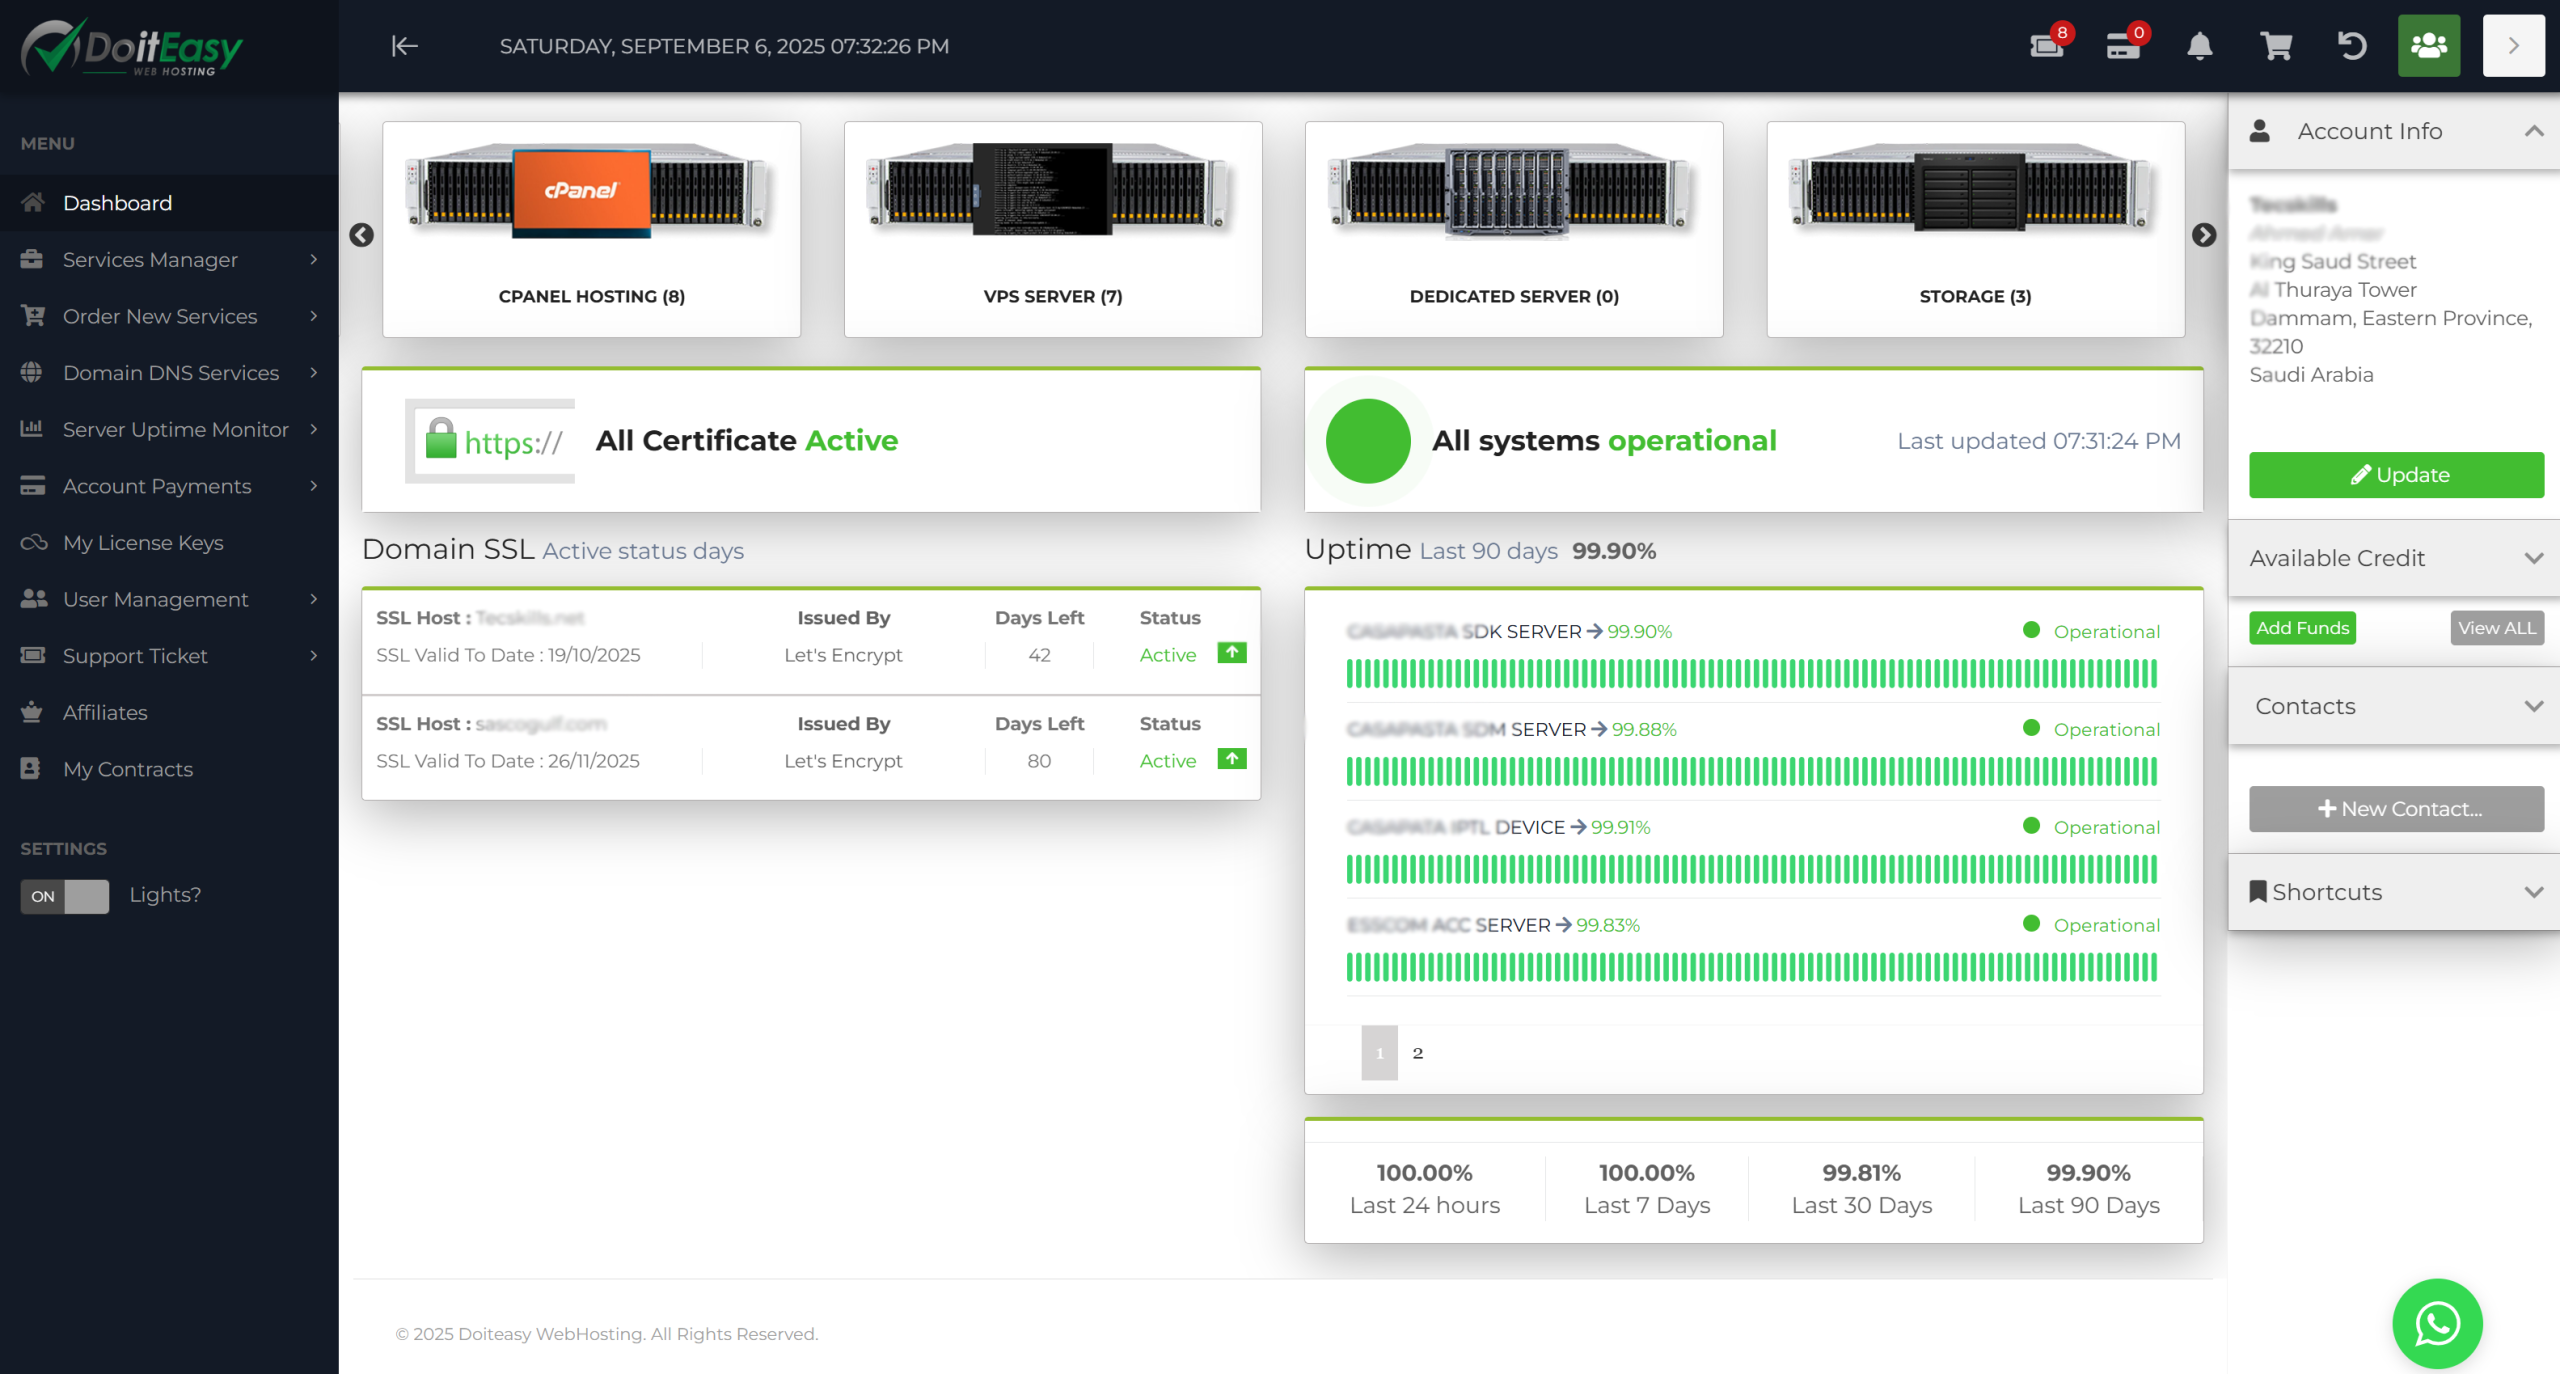
Task: Click the Add Funds button
Action: 2302,628
